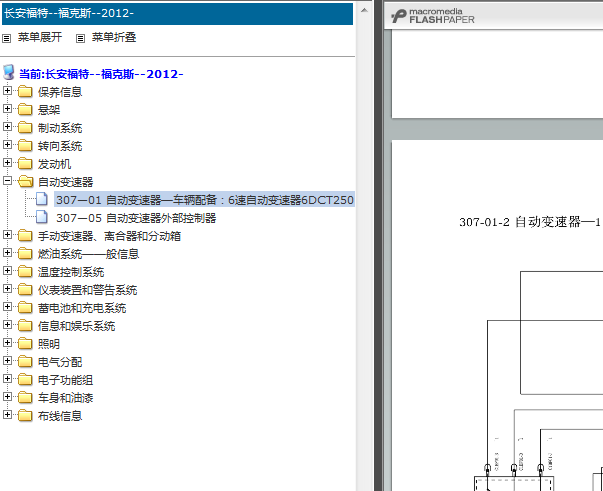Expand the 车身和油漆 folder node
This screenshot has width=603, height=491.
[x=7, y=397]
